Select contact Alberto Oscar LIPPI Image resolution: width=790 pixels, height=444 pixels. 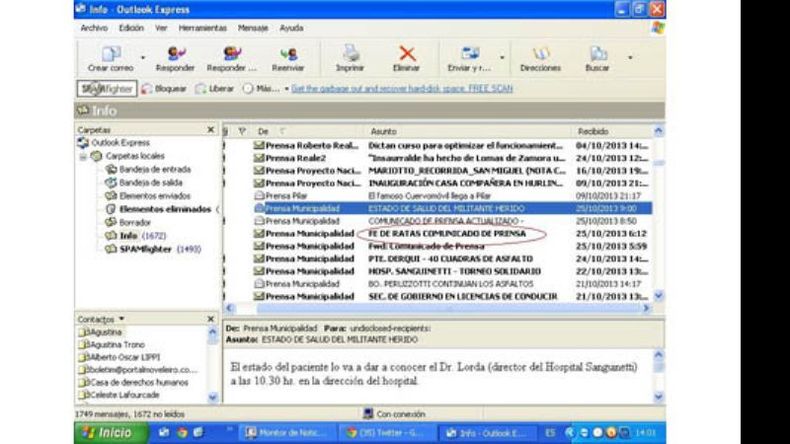(119, 357)
